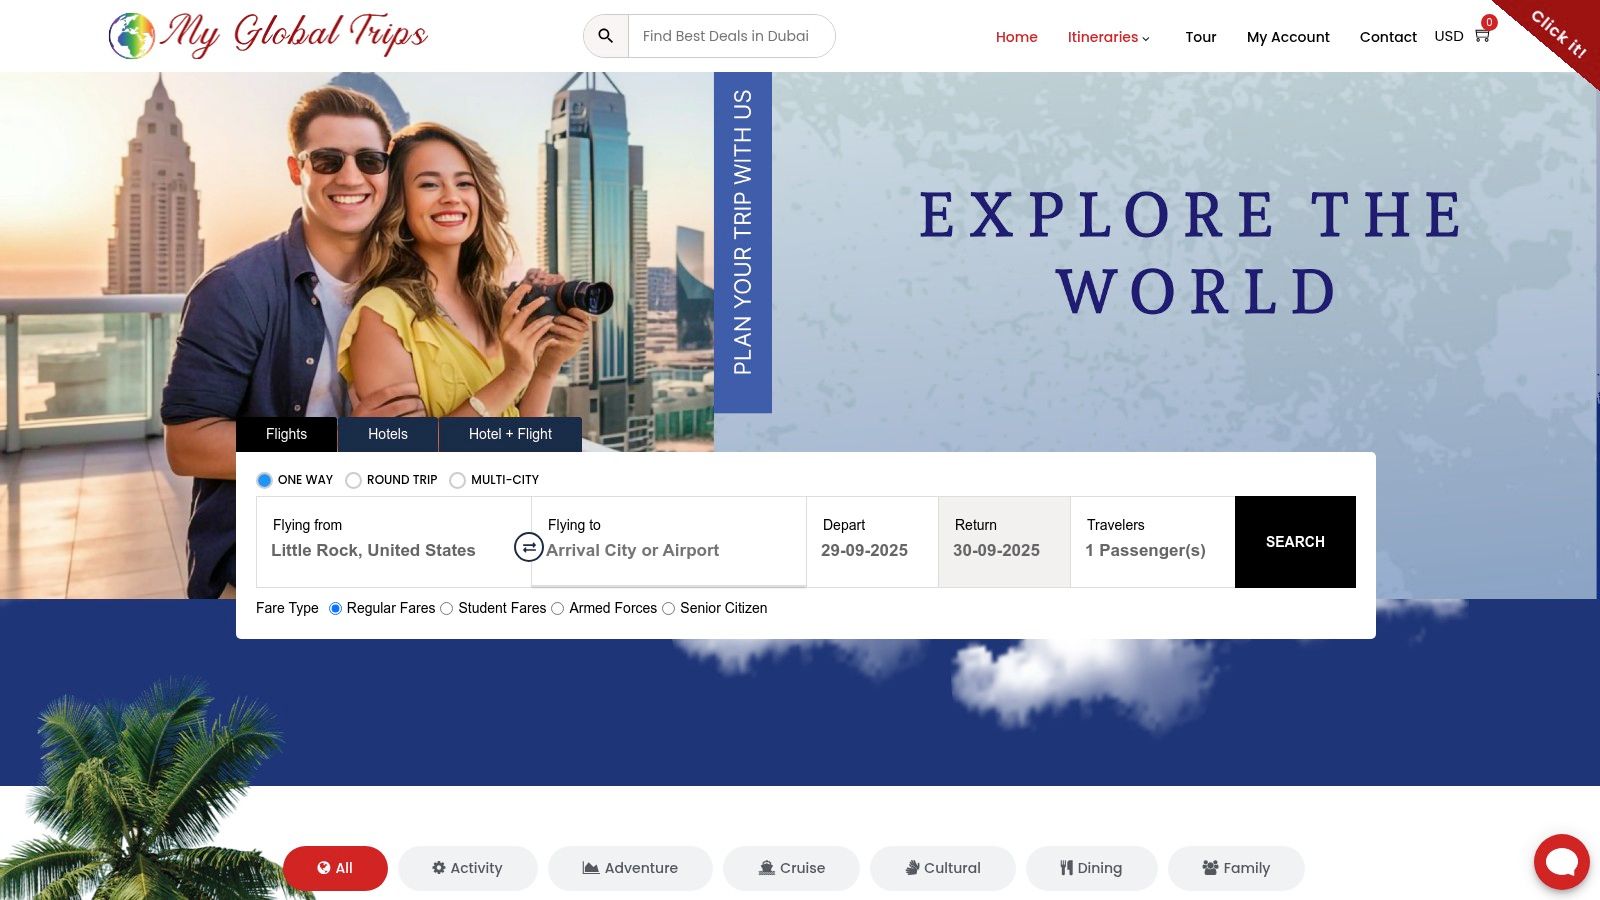Click the black SEARCH button
This screenshot has height=900, width=1600.
[x=1295, y=542]
